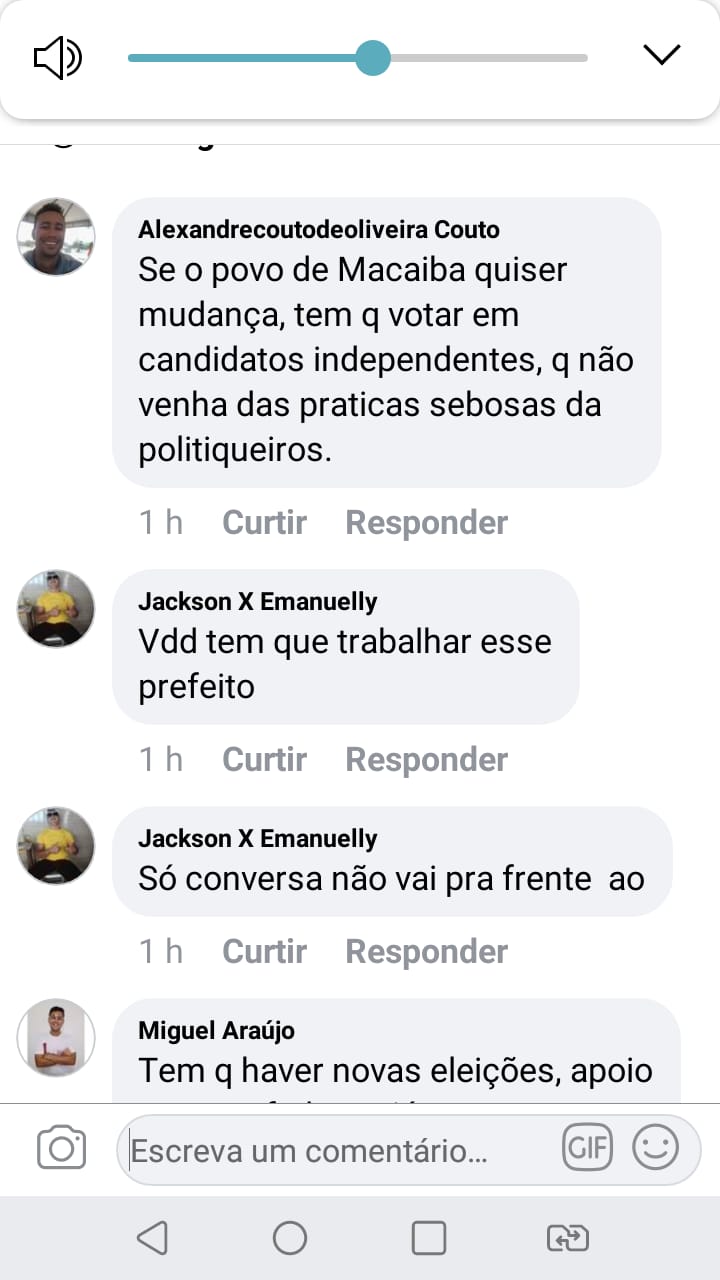This screenshot has width=720, height=1280.
Task: Click Curtir under 'Vdd tem que trabalhar' comment
Action: click(264, 759)
